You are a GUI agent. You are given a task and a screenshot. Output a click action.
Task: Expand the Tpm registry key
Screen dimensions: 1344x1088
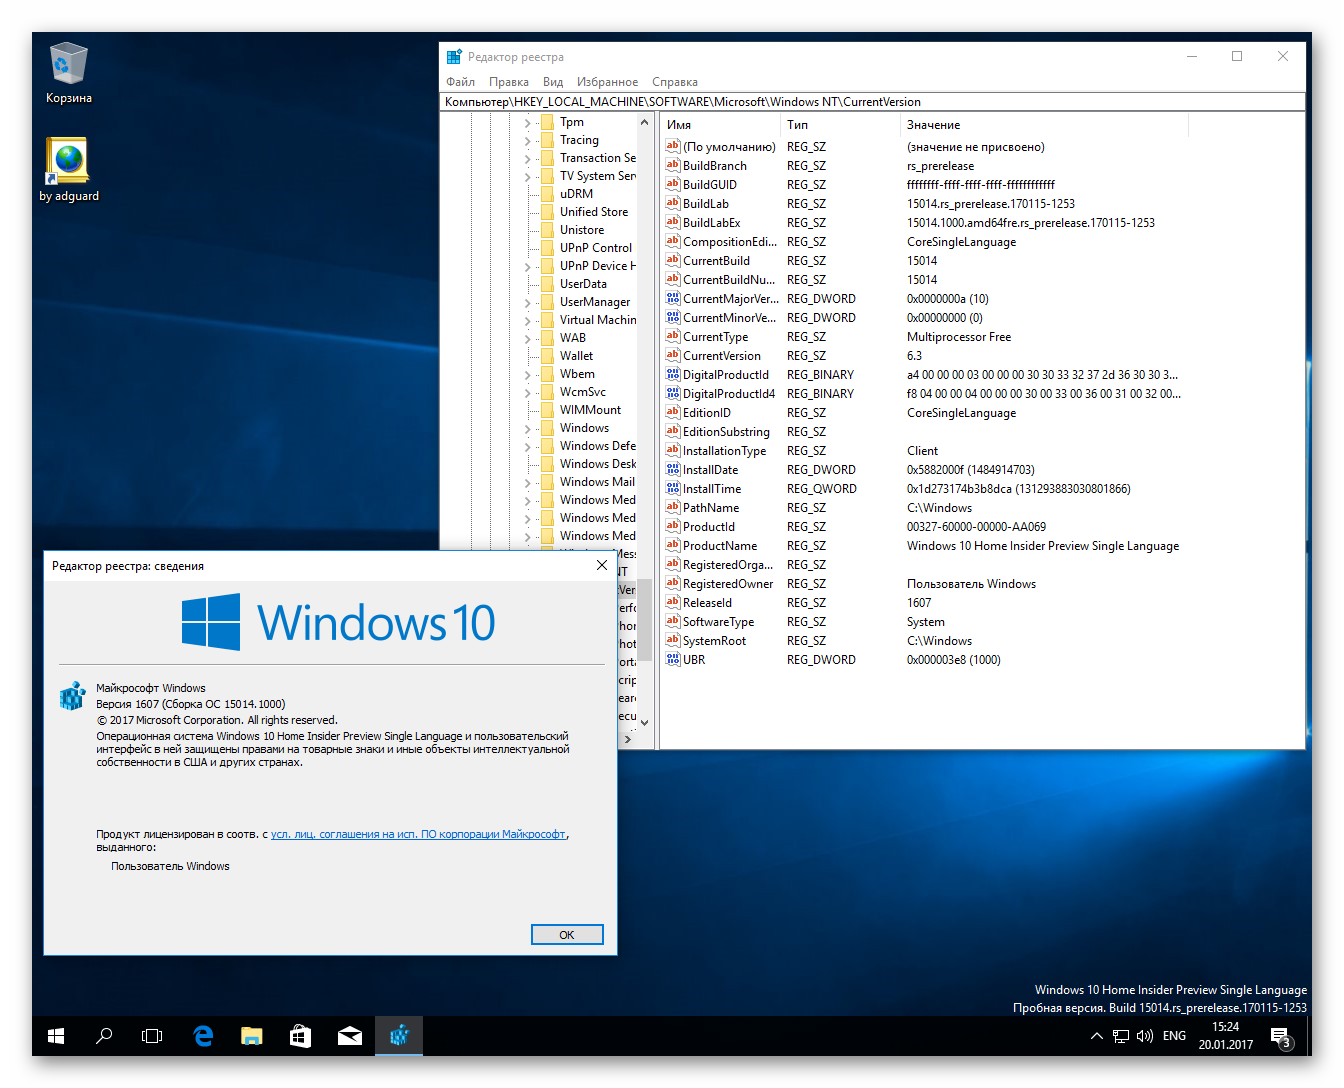pyautogui.click(x=528, y=123)
